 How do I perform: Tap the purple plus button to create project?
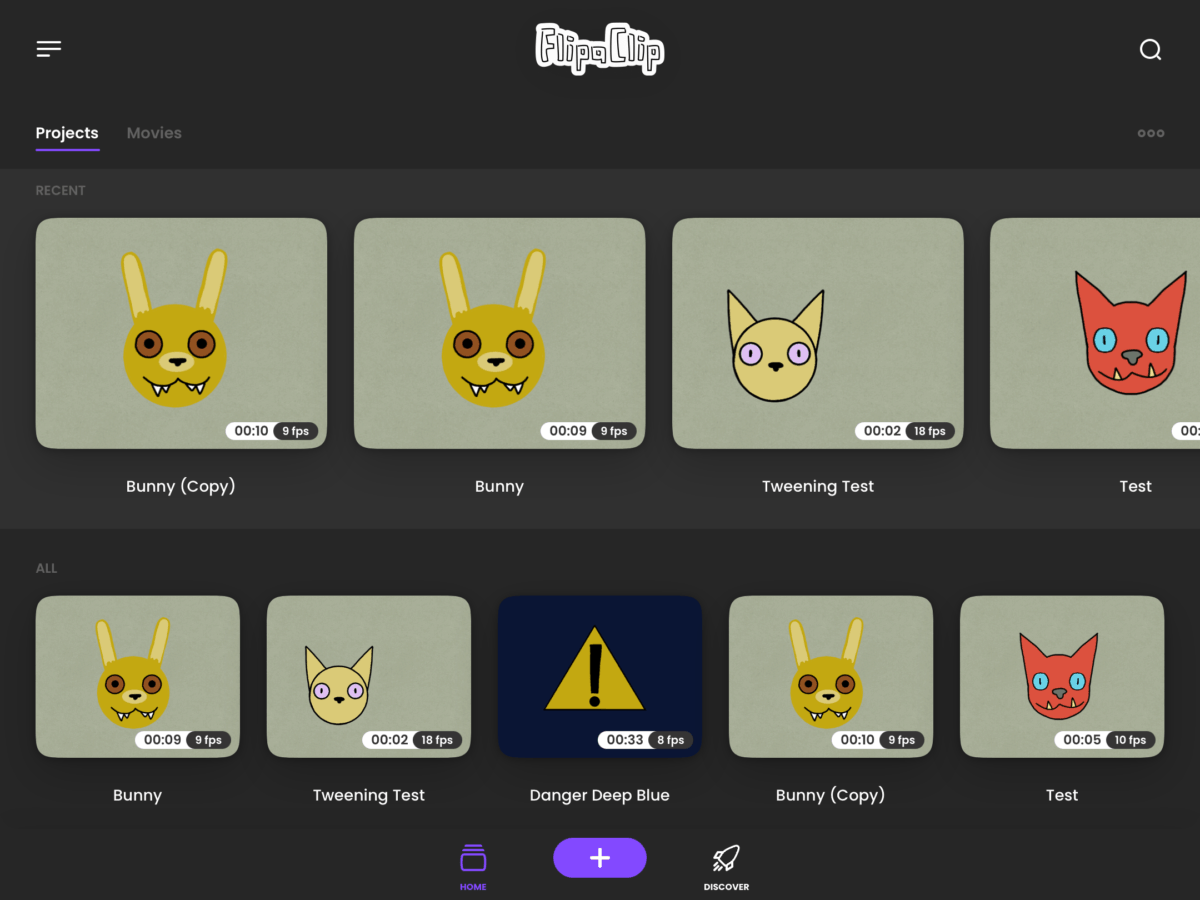[x=599, y=857]
